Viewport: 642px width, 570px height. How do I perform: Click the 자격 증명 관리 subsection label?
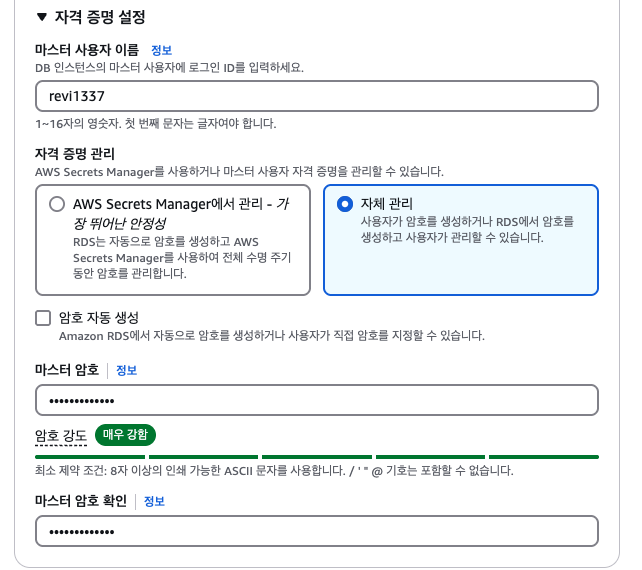pyautogui.click(x=75, y=154)
